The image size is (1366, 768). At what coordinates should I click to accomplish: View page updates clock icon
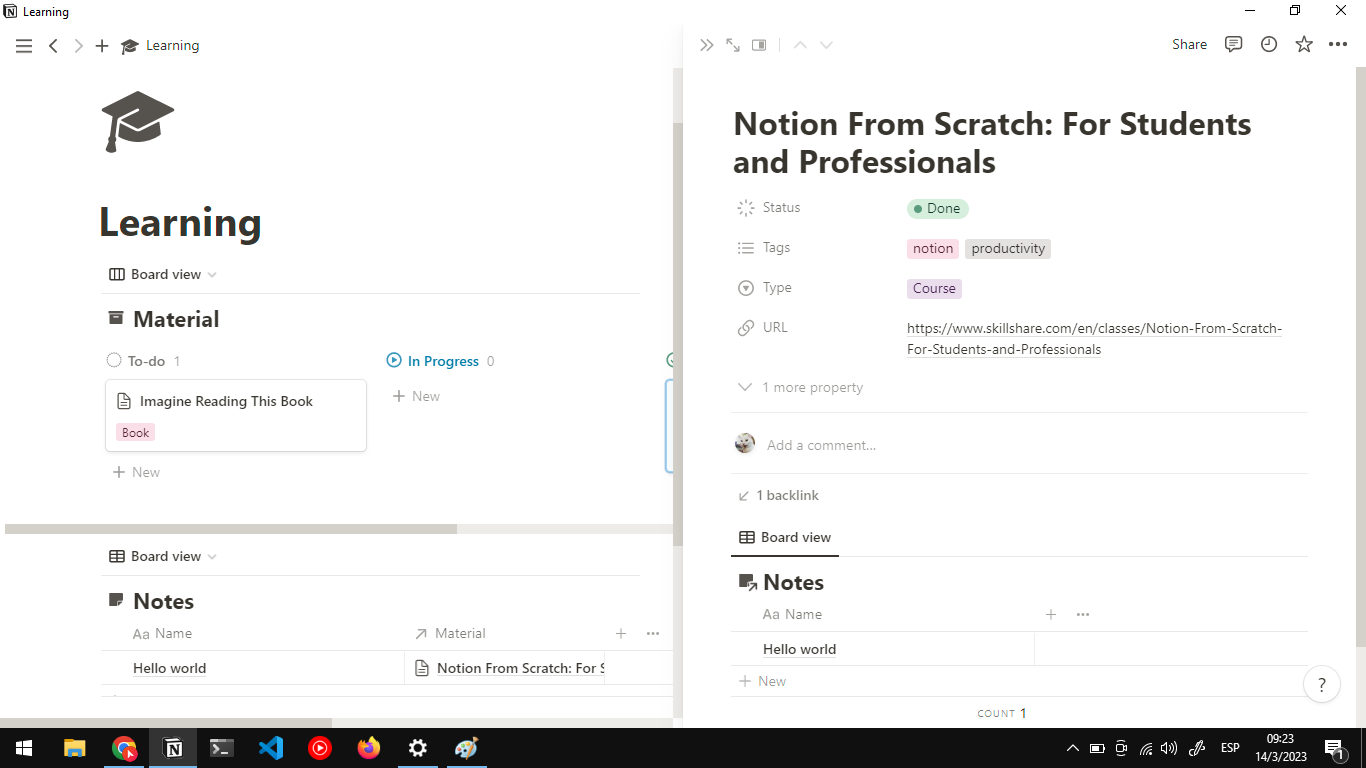tap(1269, 45)
